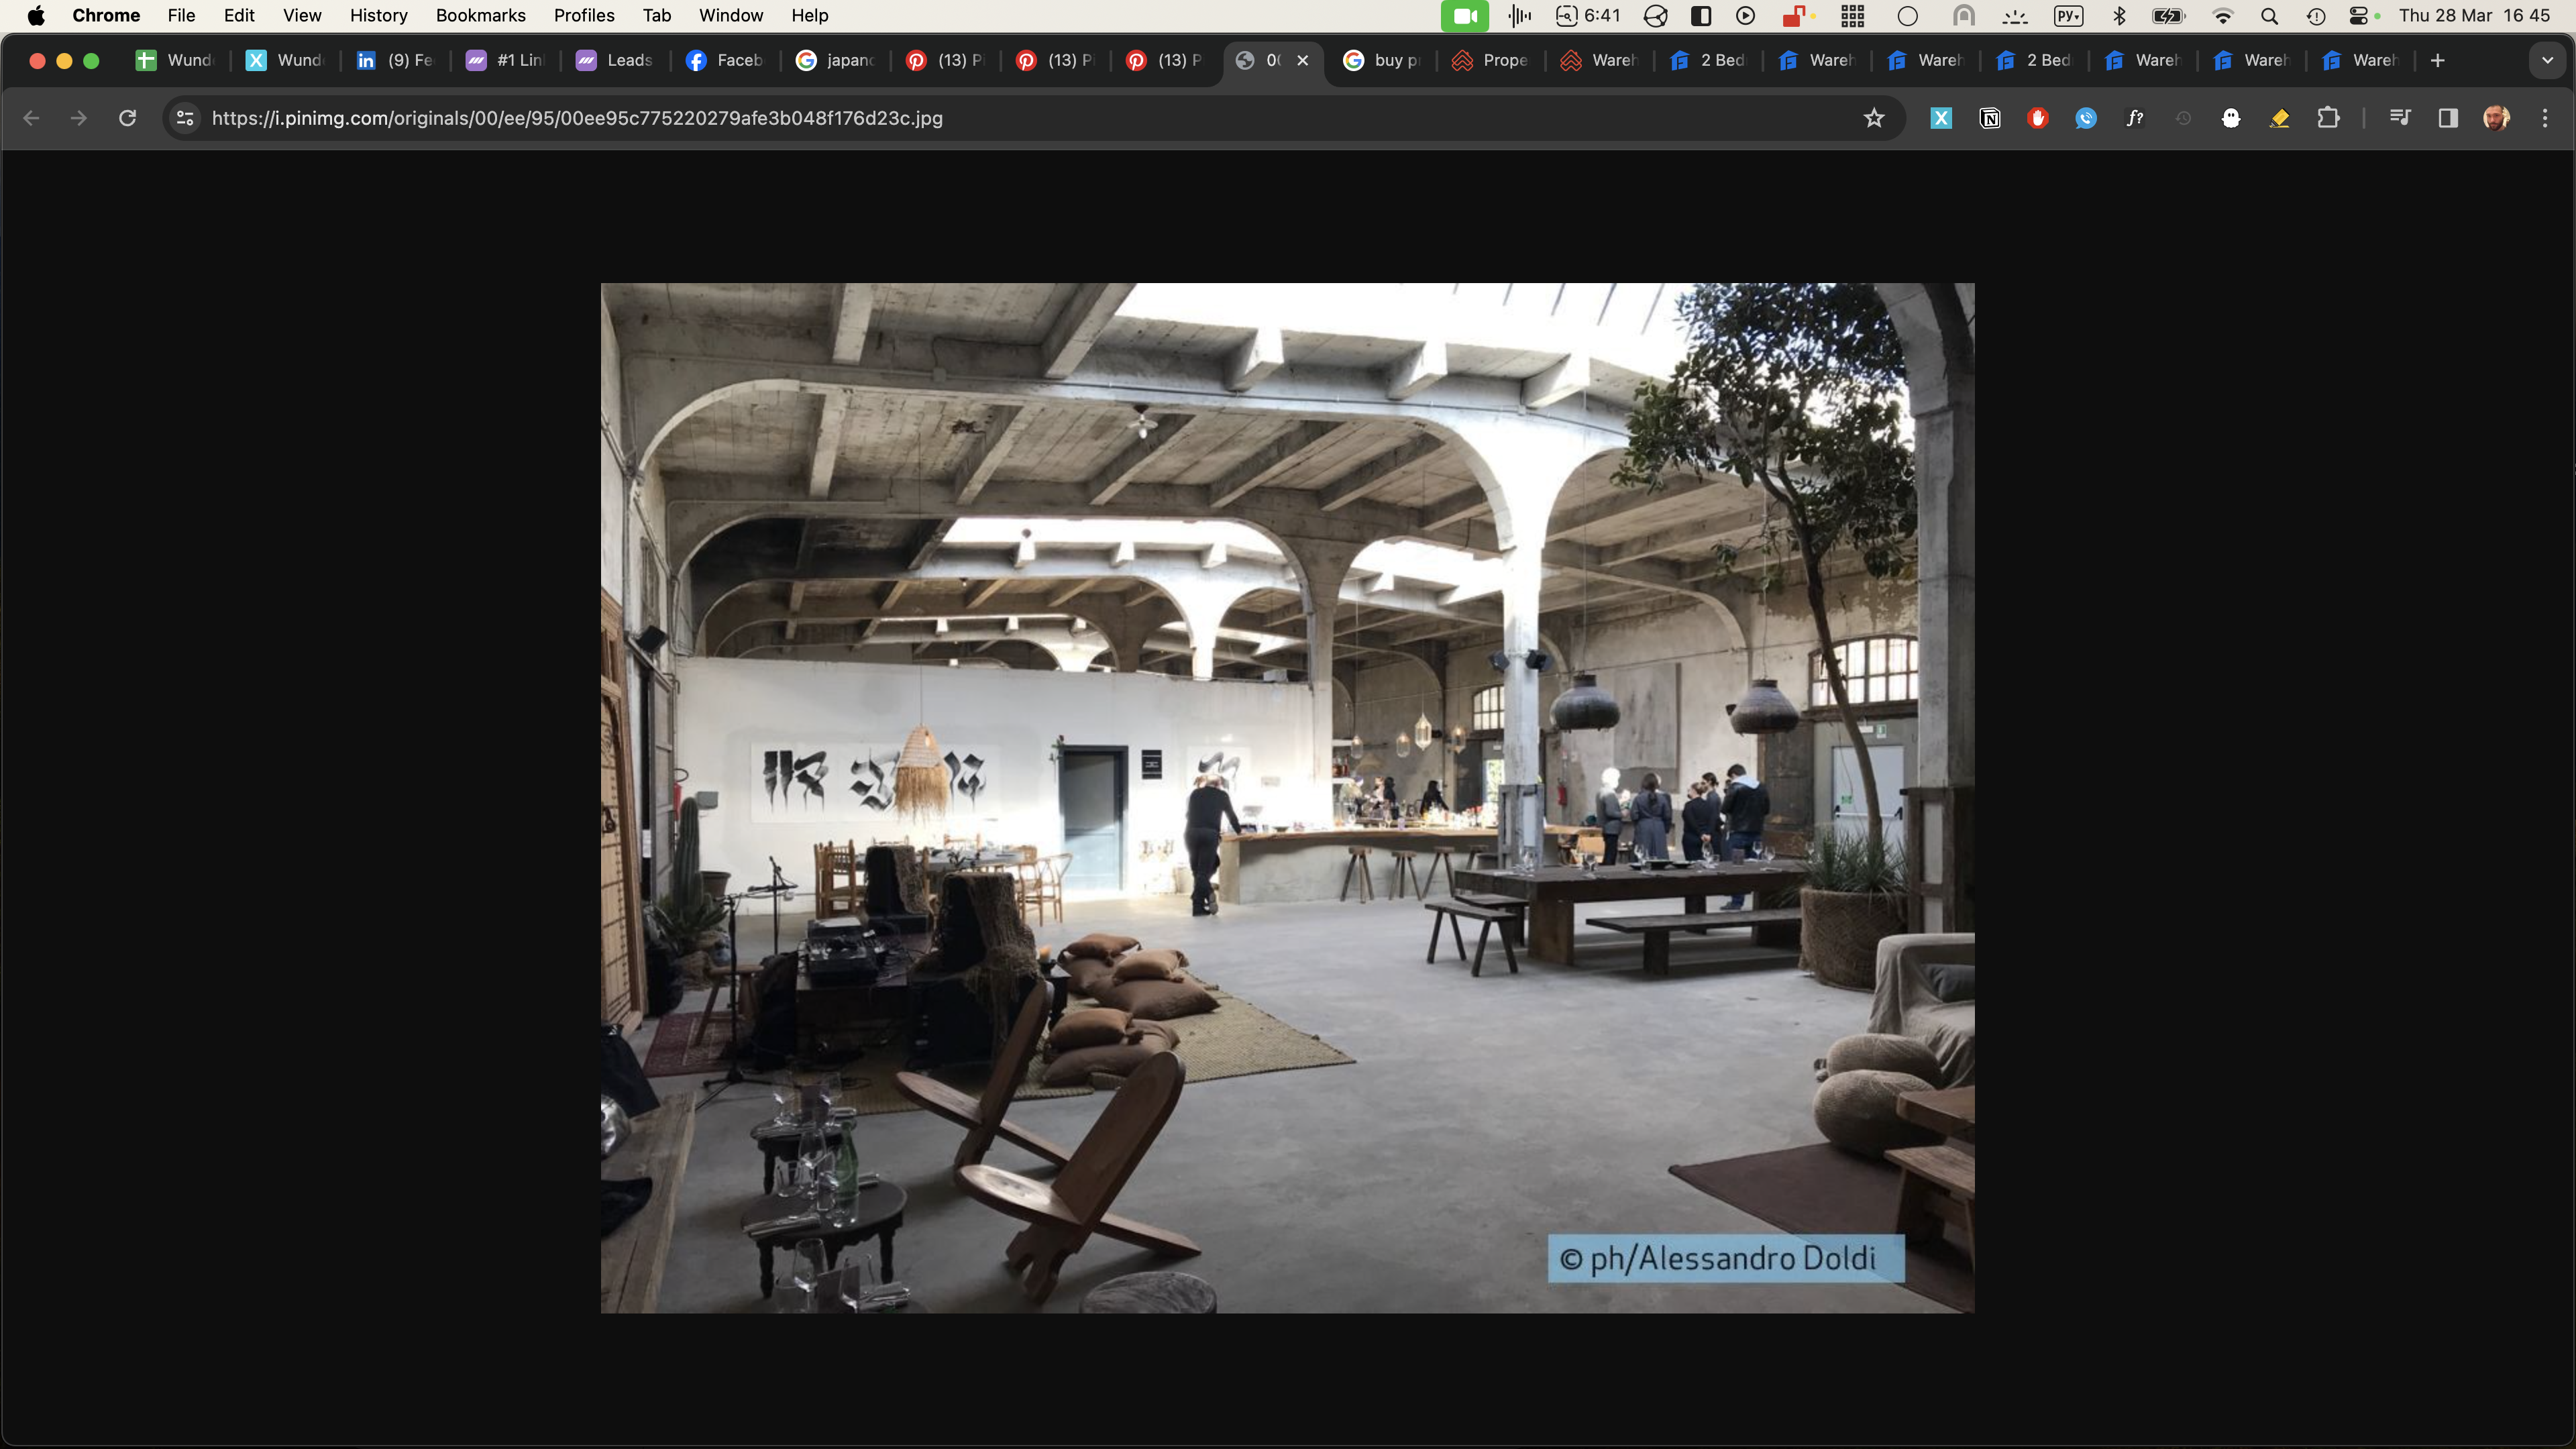This screenshot has width=2576, height=1449.
Task: Open the macOS Spotlight search icon
Action: tap(2269, 15)
